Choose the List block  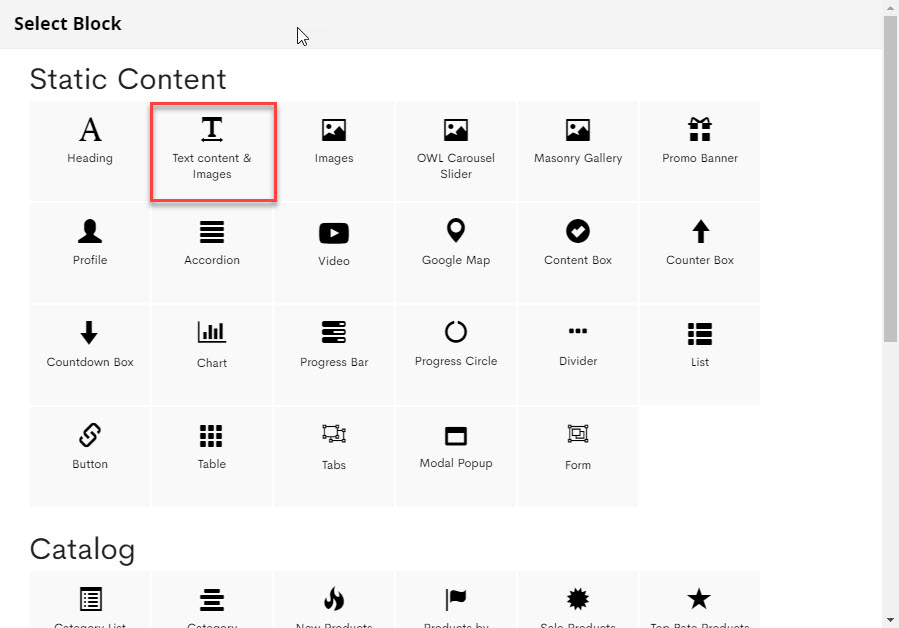tap(700, 355)
